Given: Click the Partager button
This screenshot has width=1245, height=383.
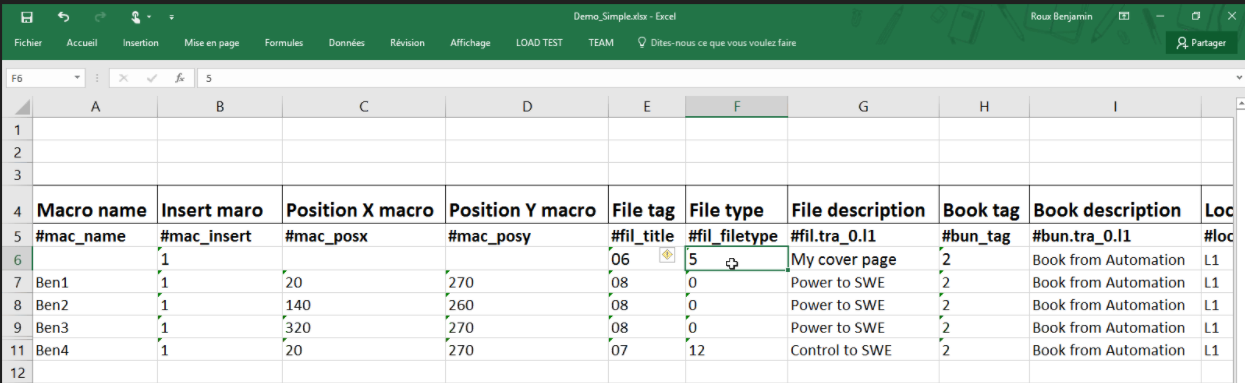Looking at the screenshot, I should click(x=1201, y=43).
